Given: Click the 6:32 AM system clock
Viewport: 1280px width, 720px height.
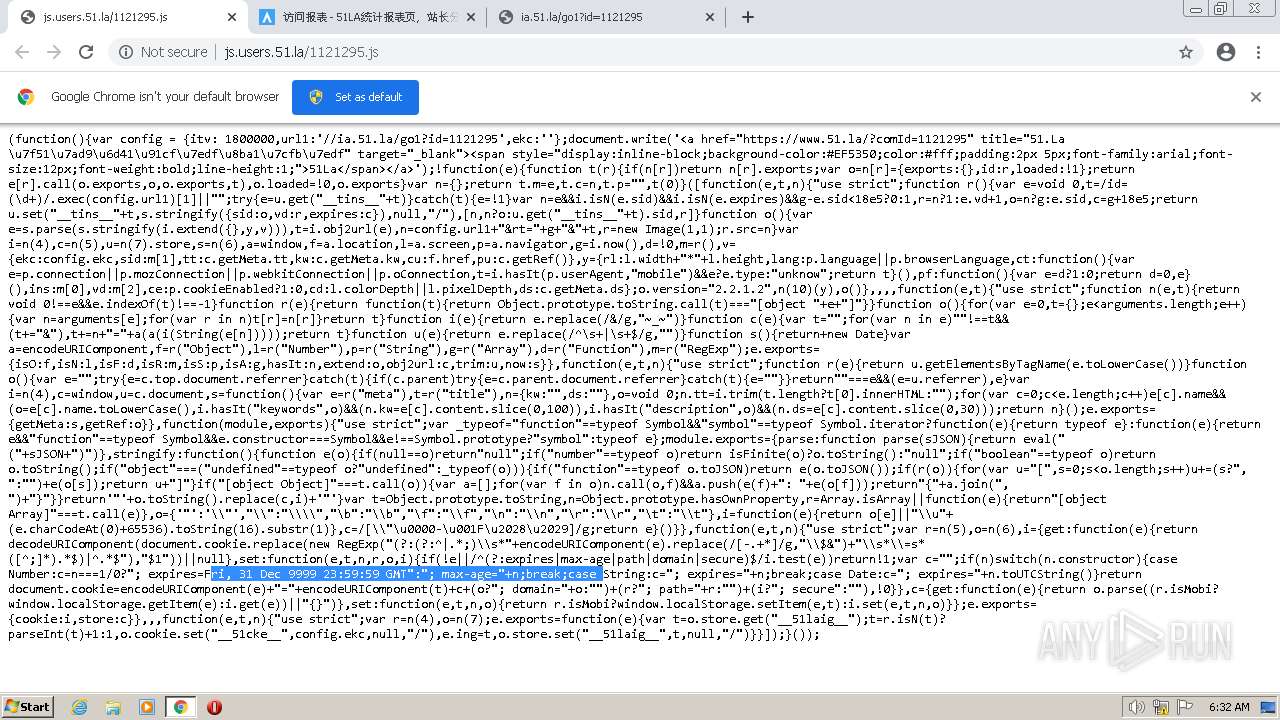Looking at the screenshot, I should tap(1229, 707).
